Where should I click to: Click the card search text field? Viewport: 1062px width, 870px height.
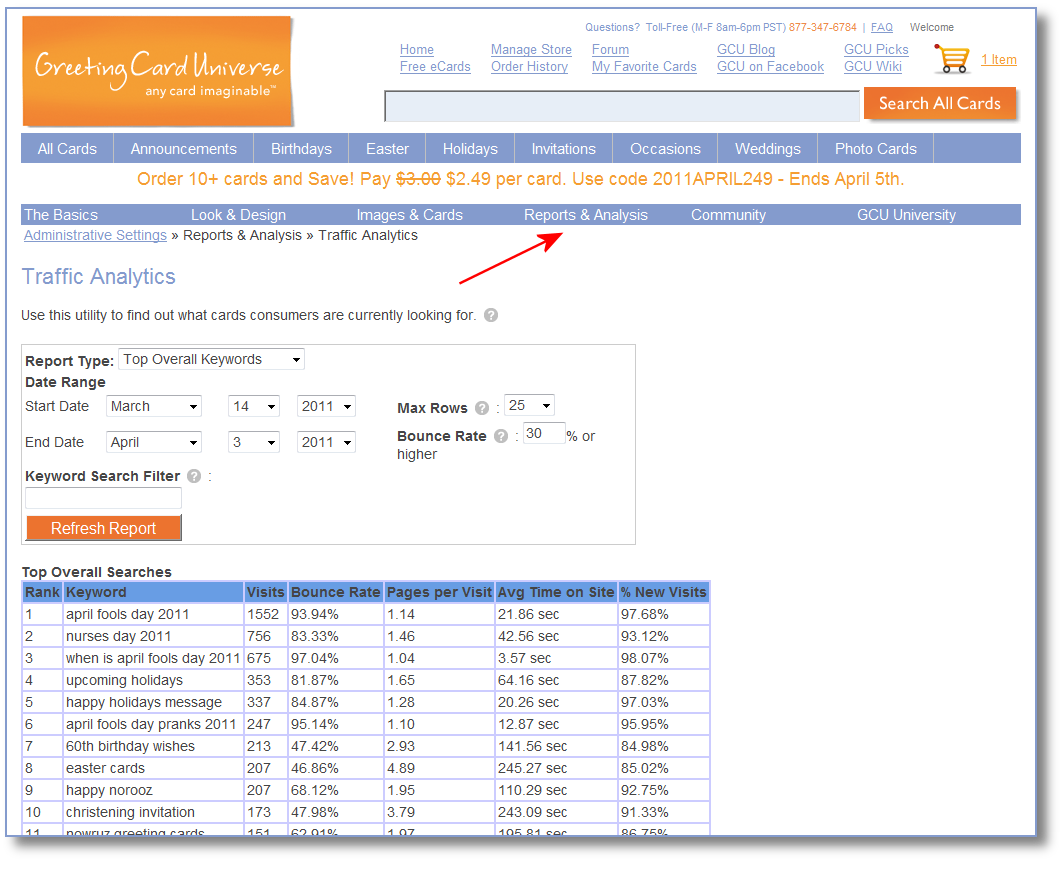(x=622, y=106)
